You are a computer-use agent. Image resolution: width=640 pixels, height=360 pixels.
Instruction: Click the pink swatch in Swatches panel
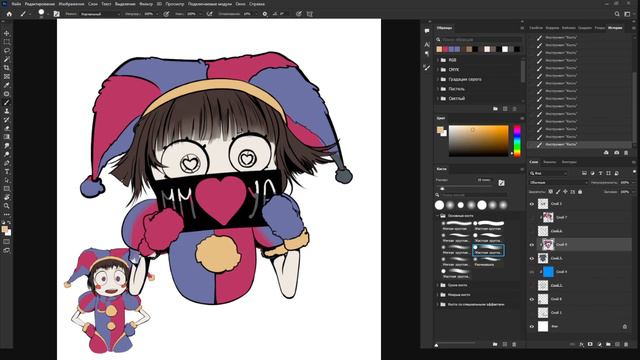(x=445, y=49)
